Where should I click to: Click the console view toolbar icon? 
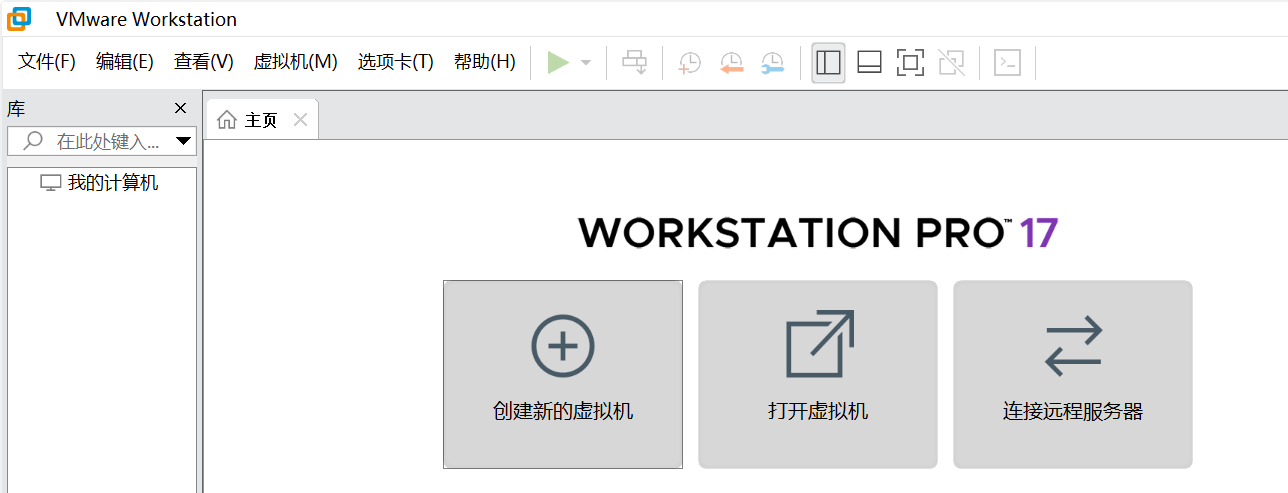tap(1008, 63)
